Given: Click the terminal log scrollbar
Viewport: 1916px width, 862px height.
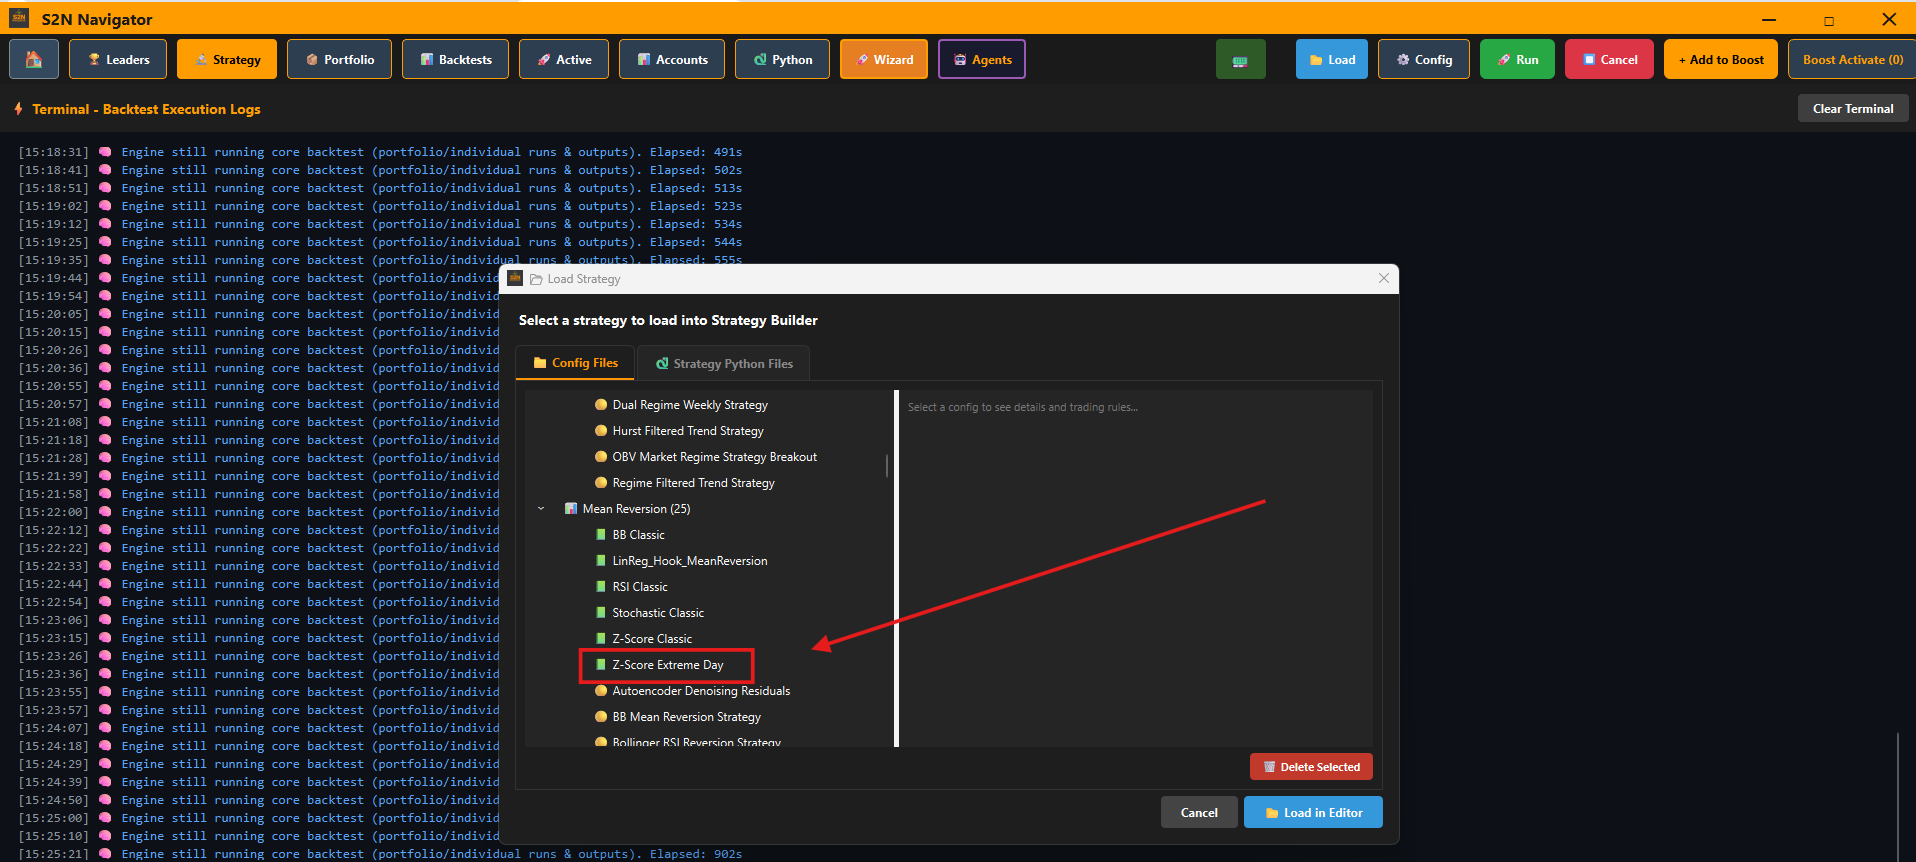Looking at the screenshot, I should (x=1898, y=798).
